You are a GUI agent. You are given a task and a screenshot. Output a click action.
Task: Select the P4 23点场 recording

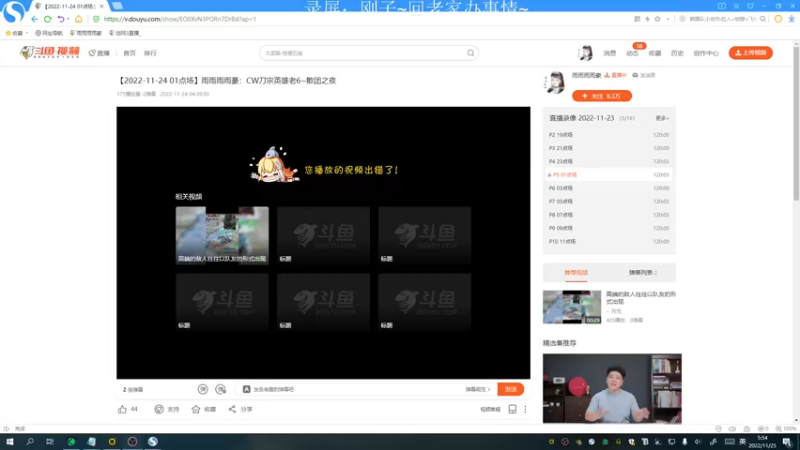609,161
